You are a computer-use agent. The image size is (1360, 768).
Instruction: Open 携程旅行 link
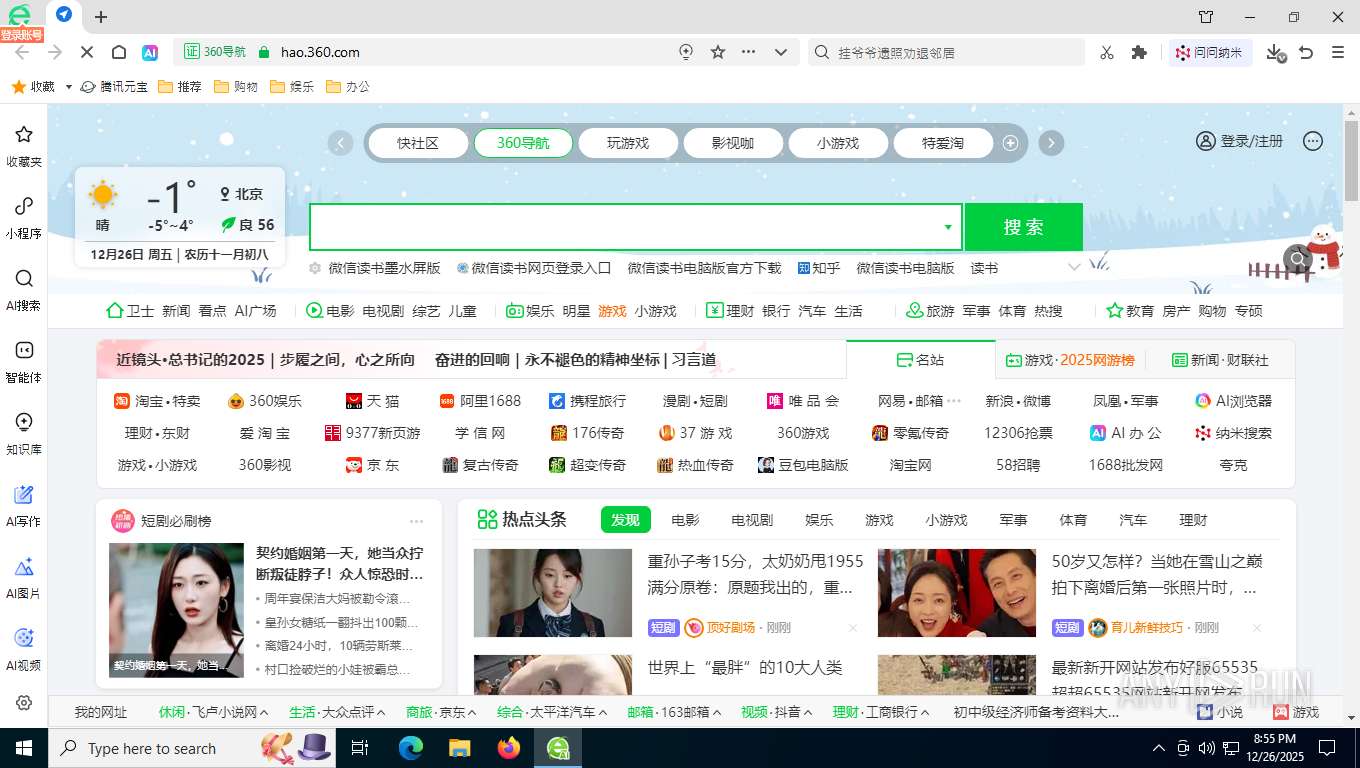[587, 401]
